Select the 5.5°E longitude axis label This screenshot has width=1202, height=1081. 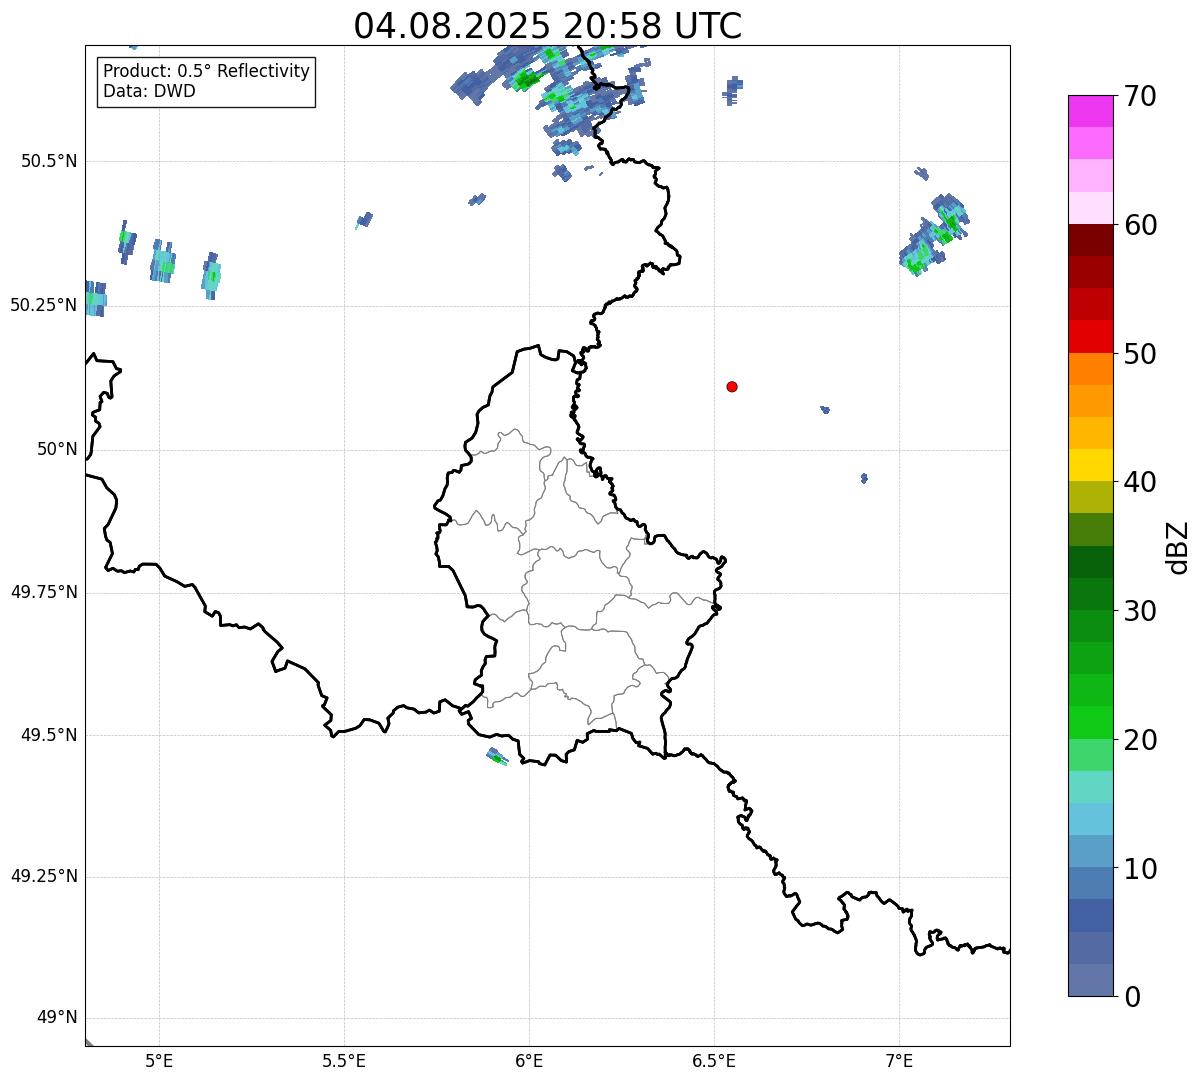pyautogui.click(x=344, y=1060)
